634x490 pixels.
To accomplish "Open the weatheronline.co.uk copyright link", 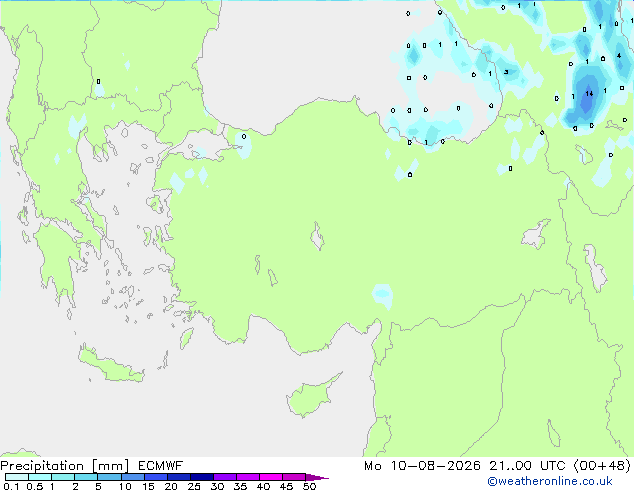I will 550,481.
